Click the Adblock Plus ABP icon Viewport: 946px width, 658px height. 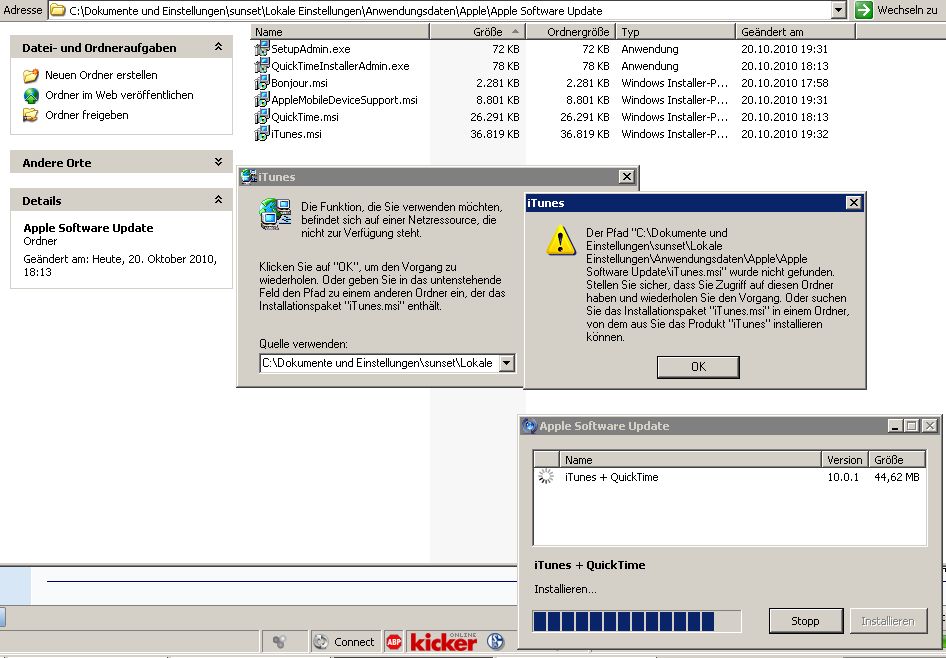394,642
